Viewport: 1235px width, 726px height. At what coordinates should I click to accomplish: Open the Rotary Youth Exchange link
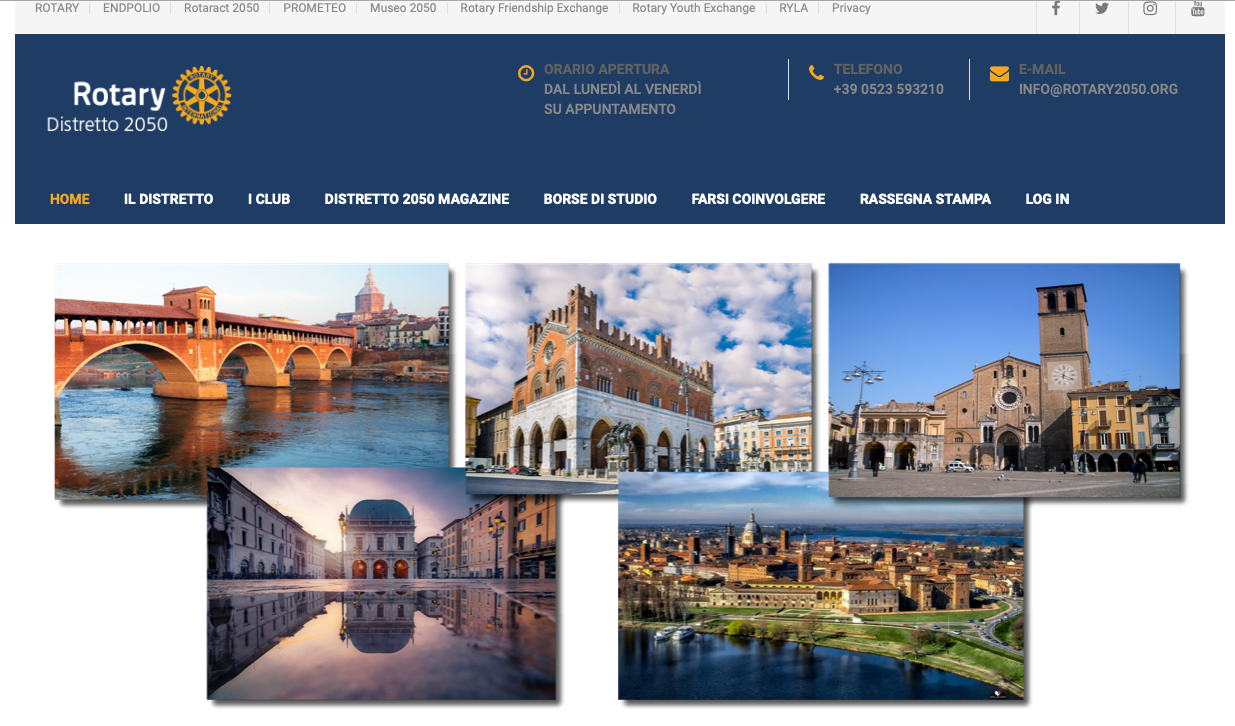(x=694, y=8)
